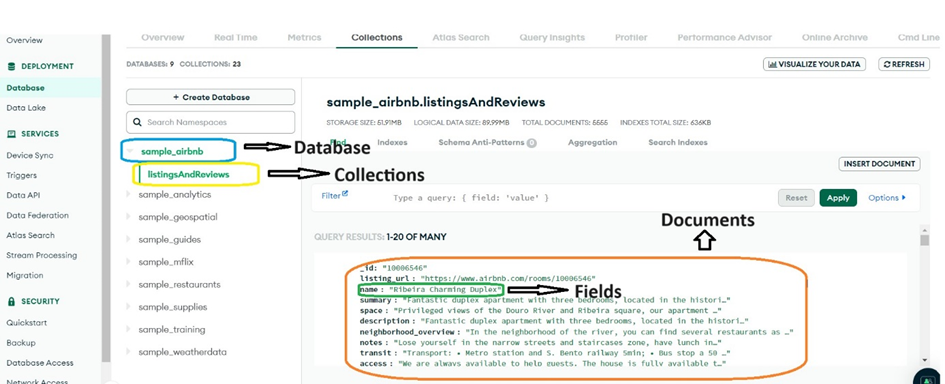Open Migration in the sidebar
The width and height of the screenshot is (945, 384).
click(25, 275)
